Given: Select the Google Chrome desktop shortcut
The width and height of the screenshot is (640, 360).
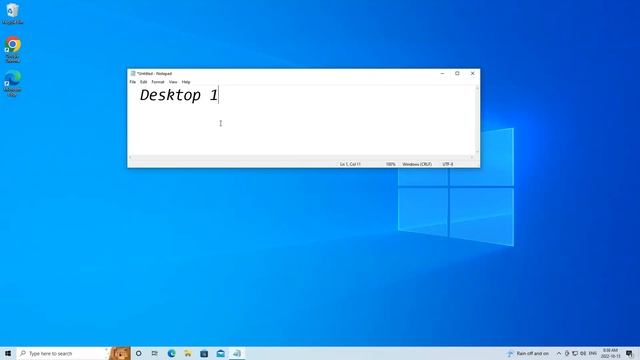Looking at the screenshot, I should pos(13,50).
